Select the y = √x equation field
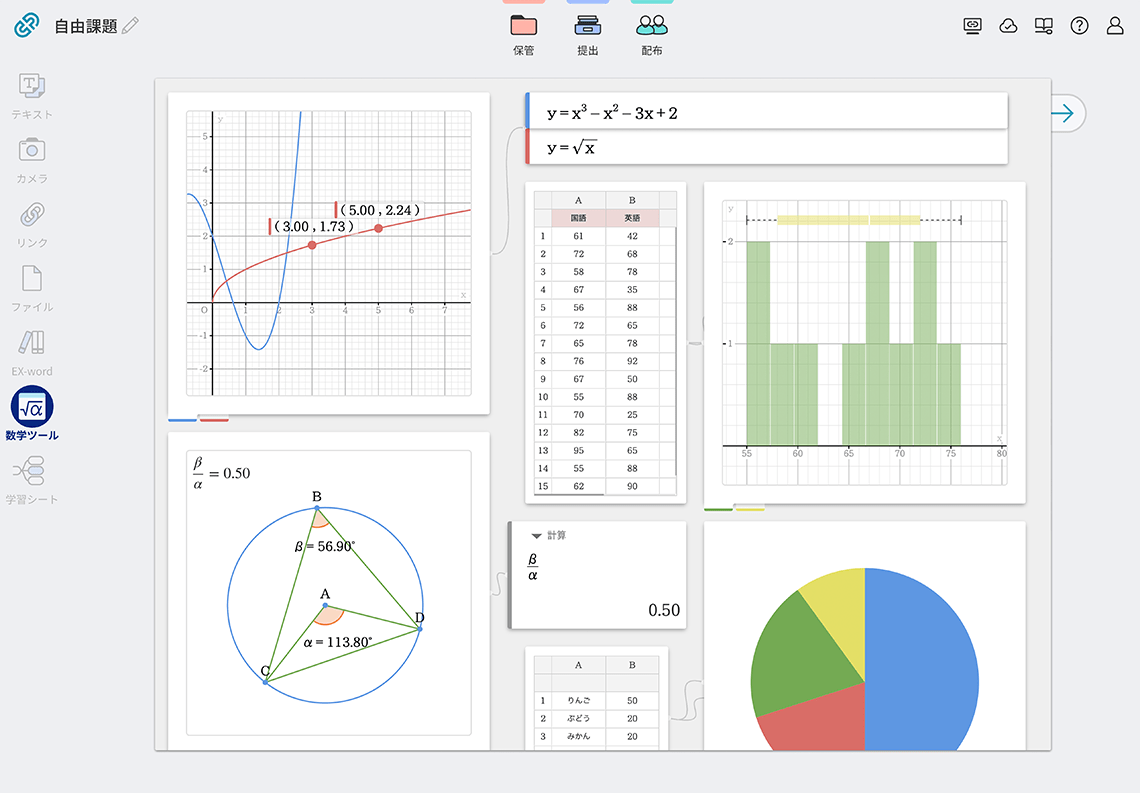 [x=766, y=148]
